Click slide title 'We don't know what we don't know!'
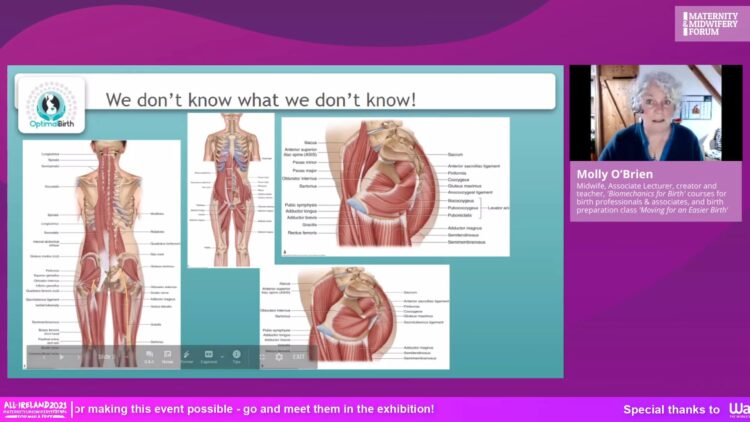This screenshot has width=750, height=422. (x=261, y=100)
